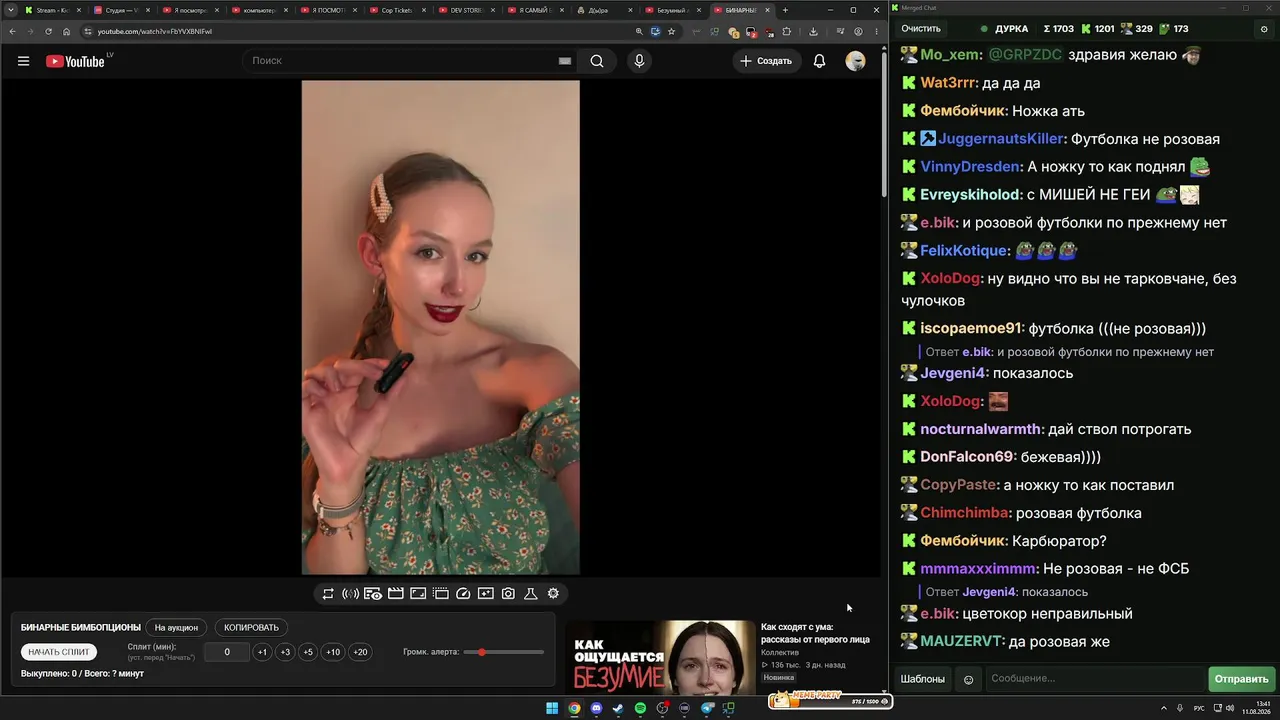Adjust the Громк. алерта volume slider
Screen dimensions: 1280x720
[x=503, y=652]
